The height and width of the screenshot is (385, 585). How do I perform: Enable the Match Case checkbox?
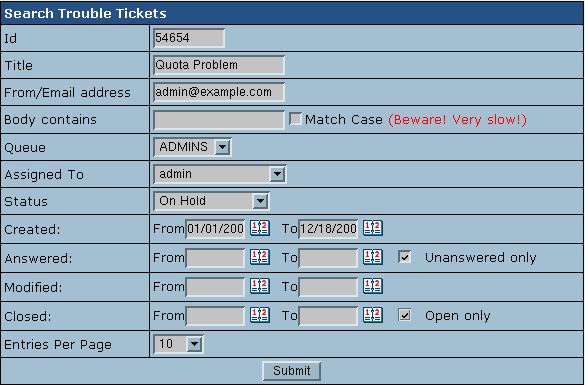point(295,119)
